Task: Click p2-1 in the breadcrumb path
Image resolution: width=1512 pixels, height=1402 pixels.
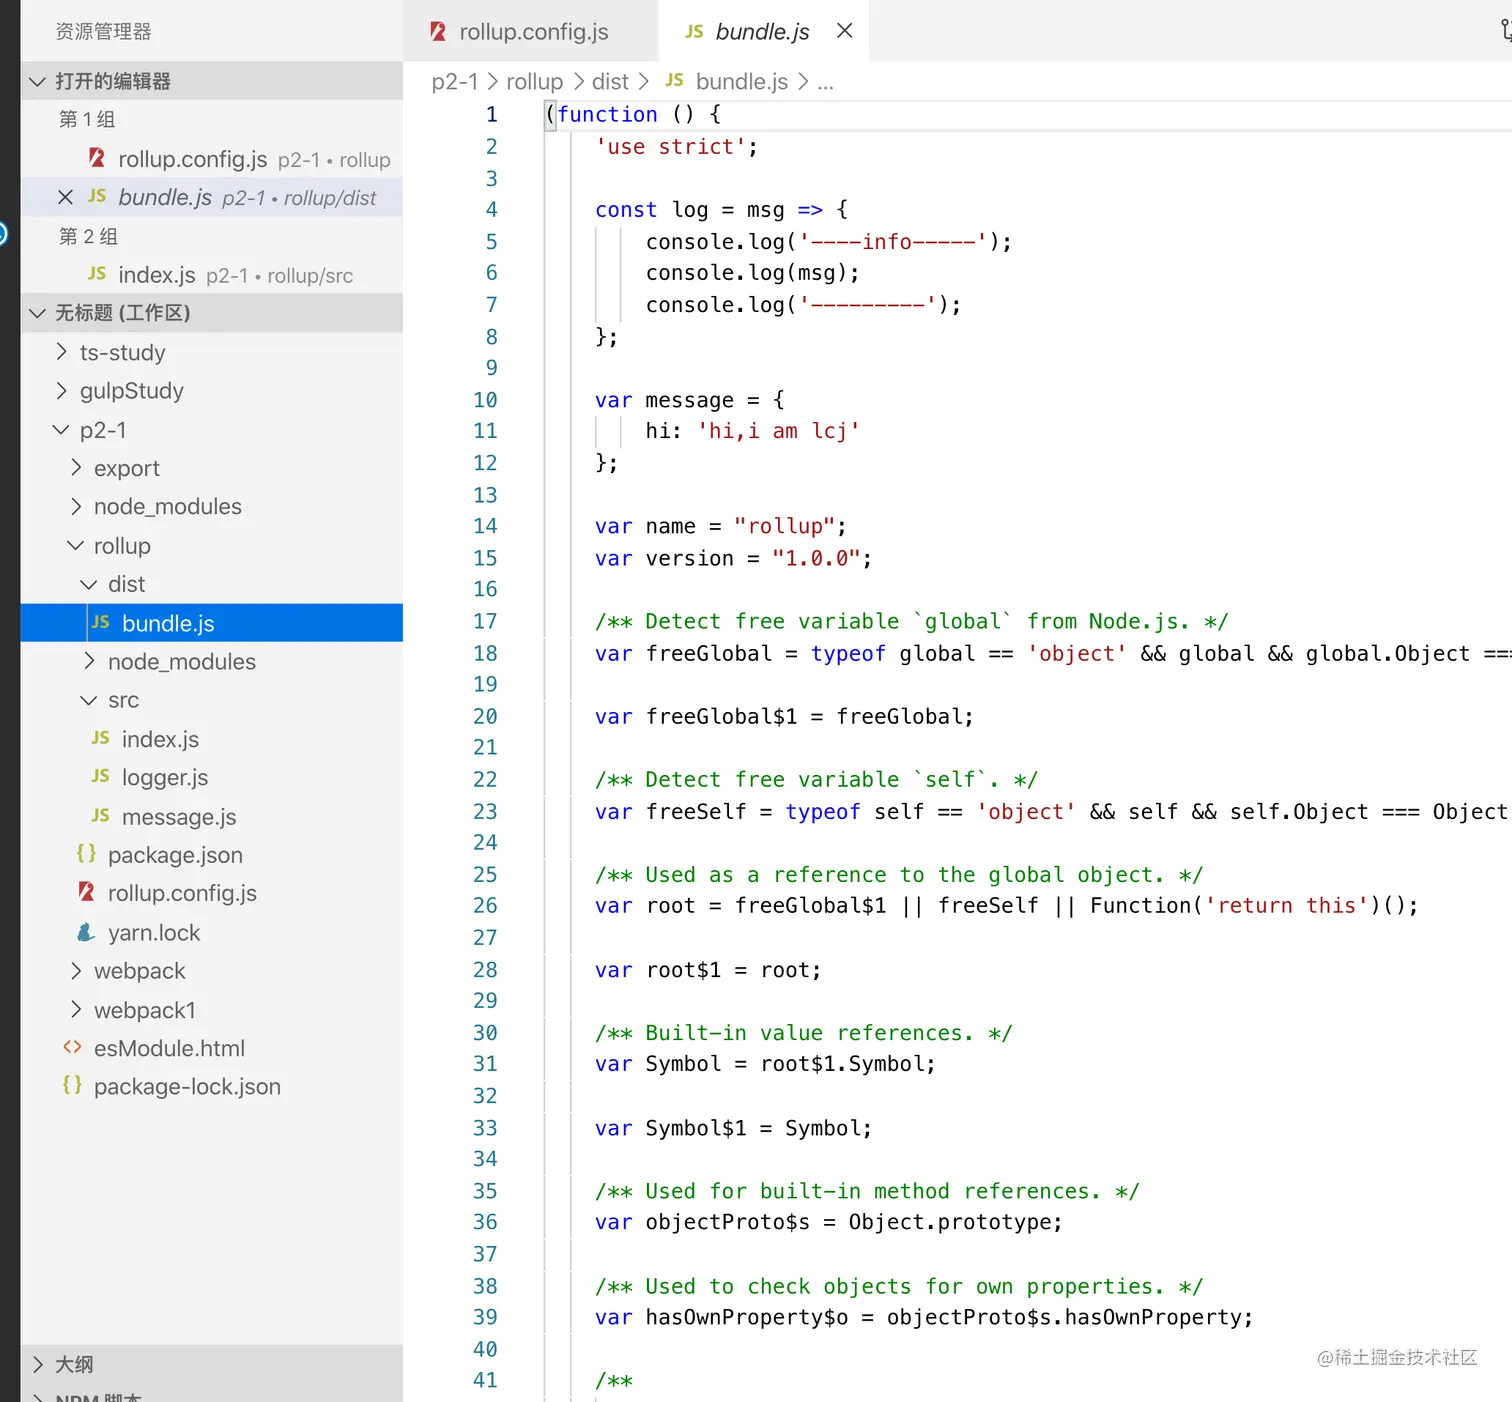Action: pos(455,81)
